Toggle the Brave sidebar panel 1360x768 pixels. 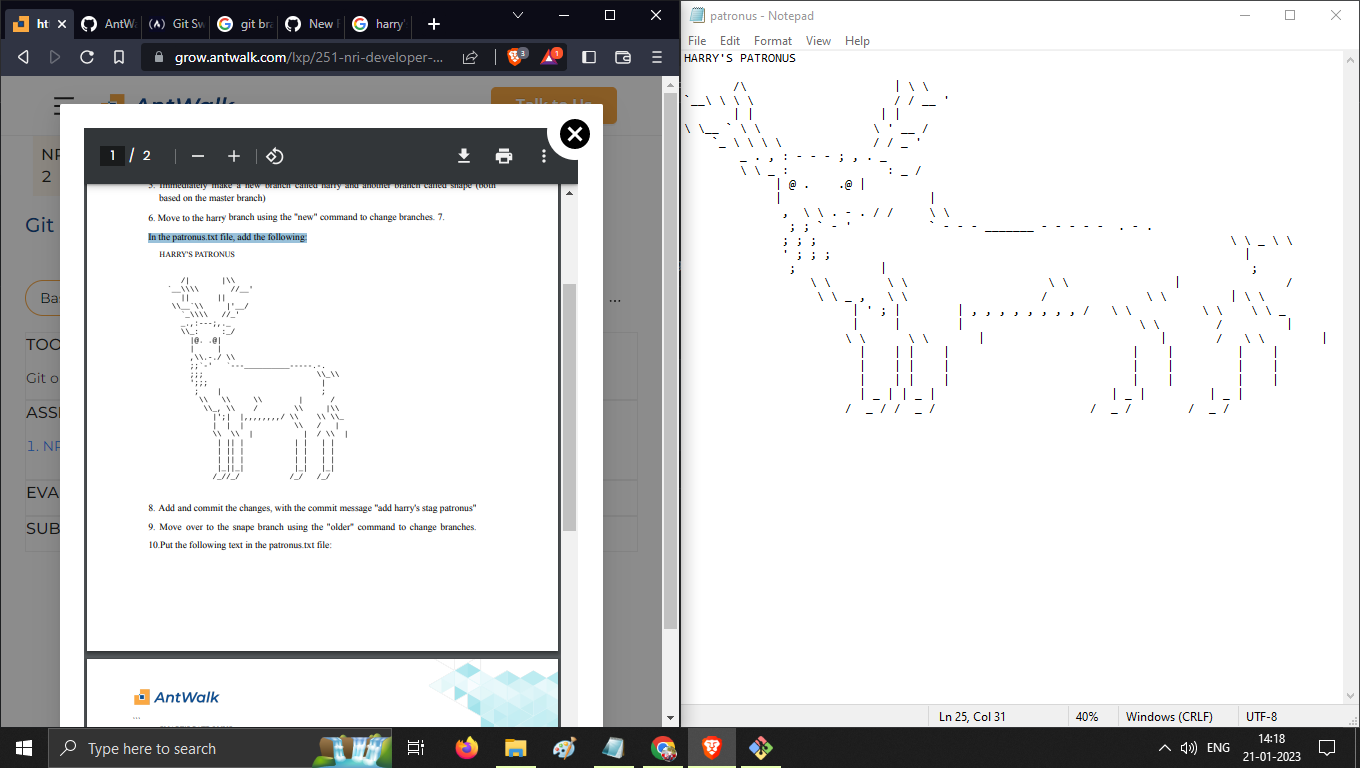tap(588, 57)
